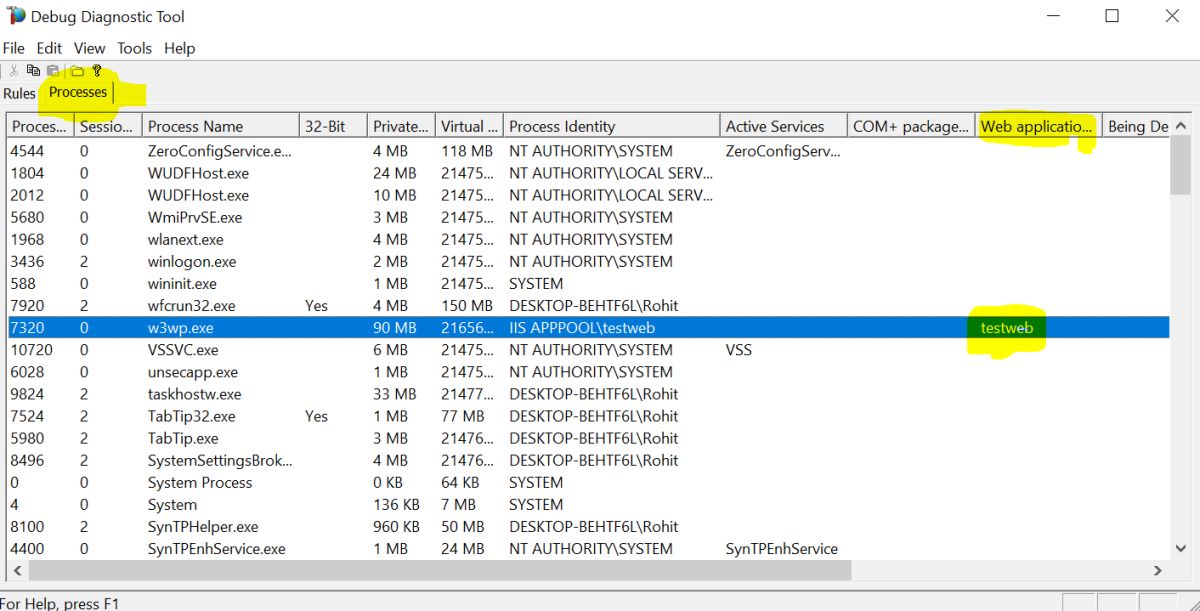Select the ZeroConfigService.exe process row

(587, 151)
